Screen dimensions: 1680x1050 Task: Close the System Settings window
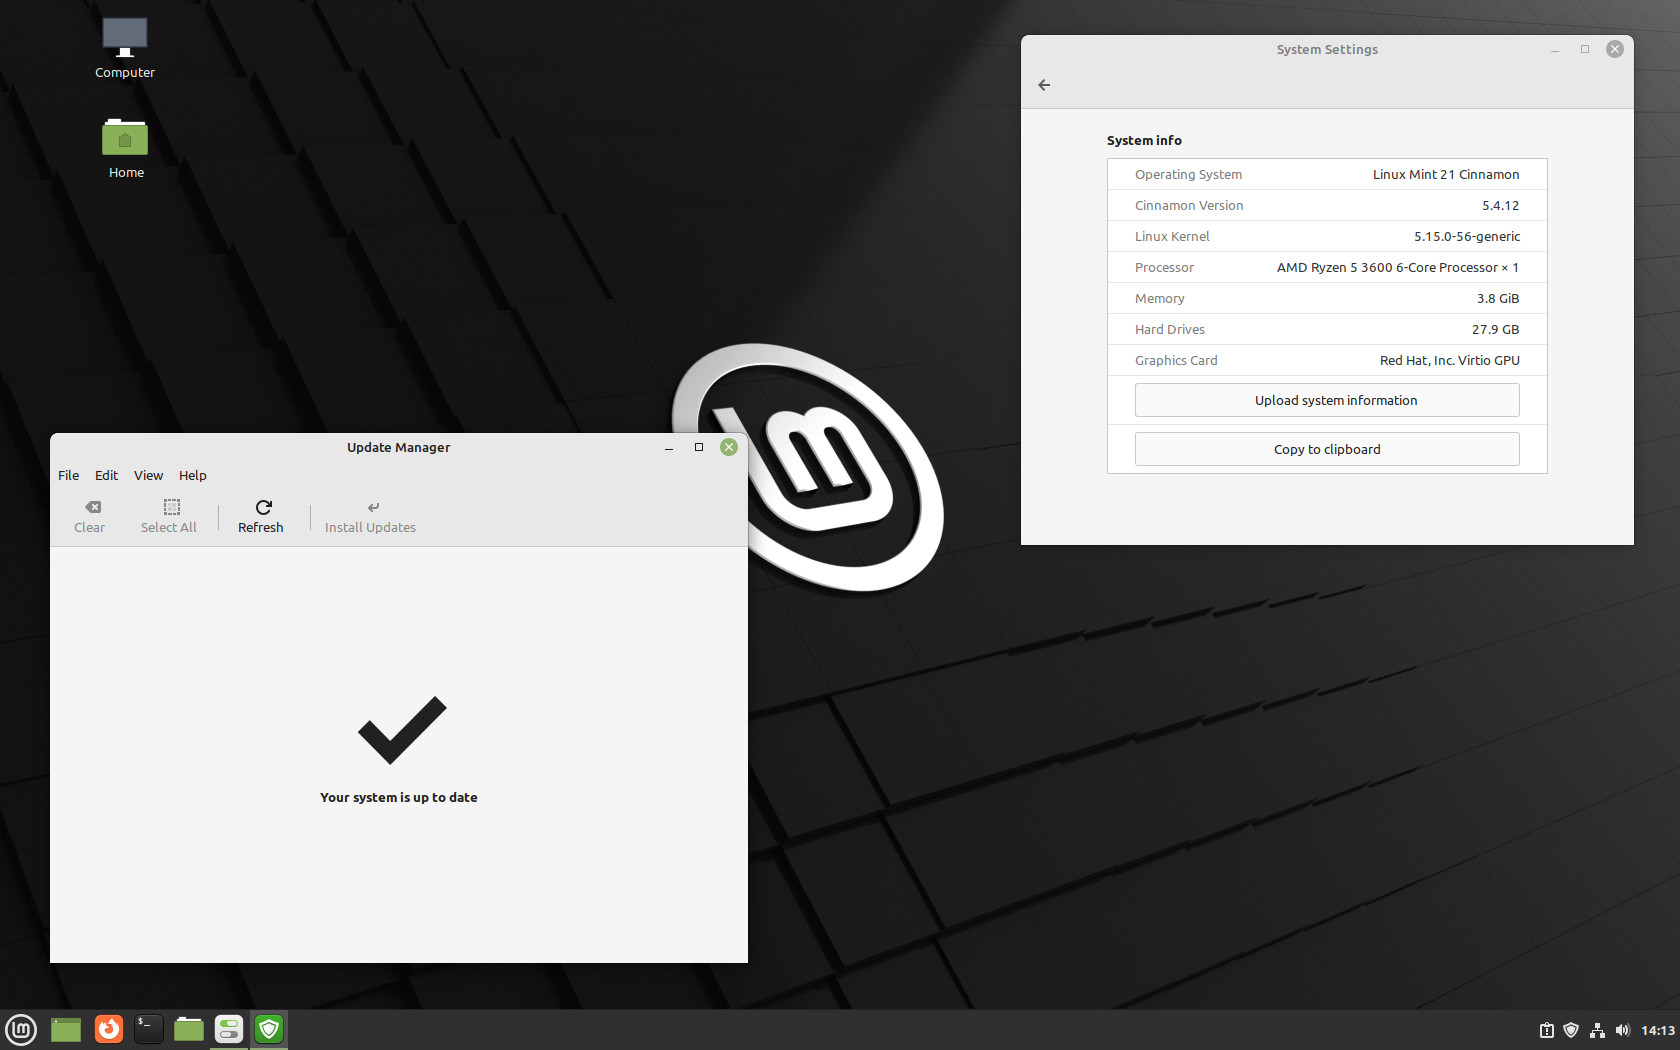[1615, 49]
